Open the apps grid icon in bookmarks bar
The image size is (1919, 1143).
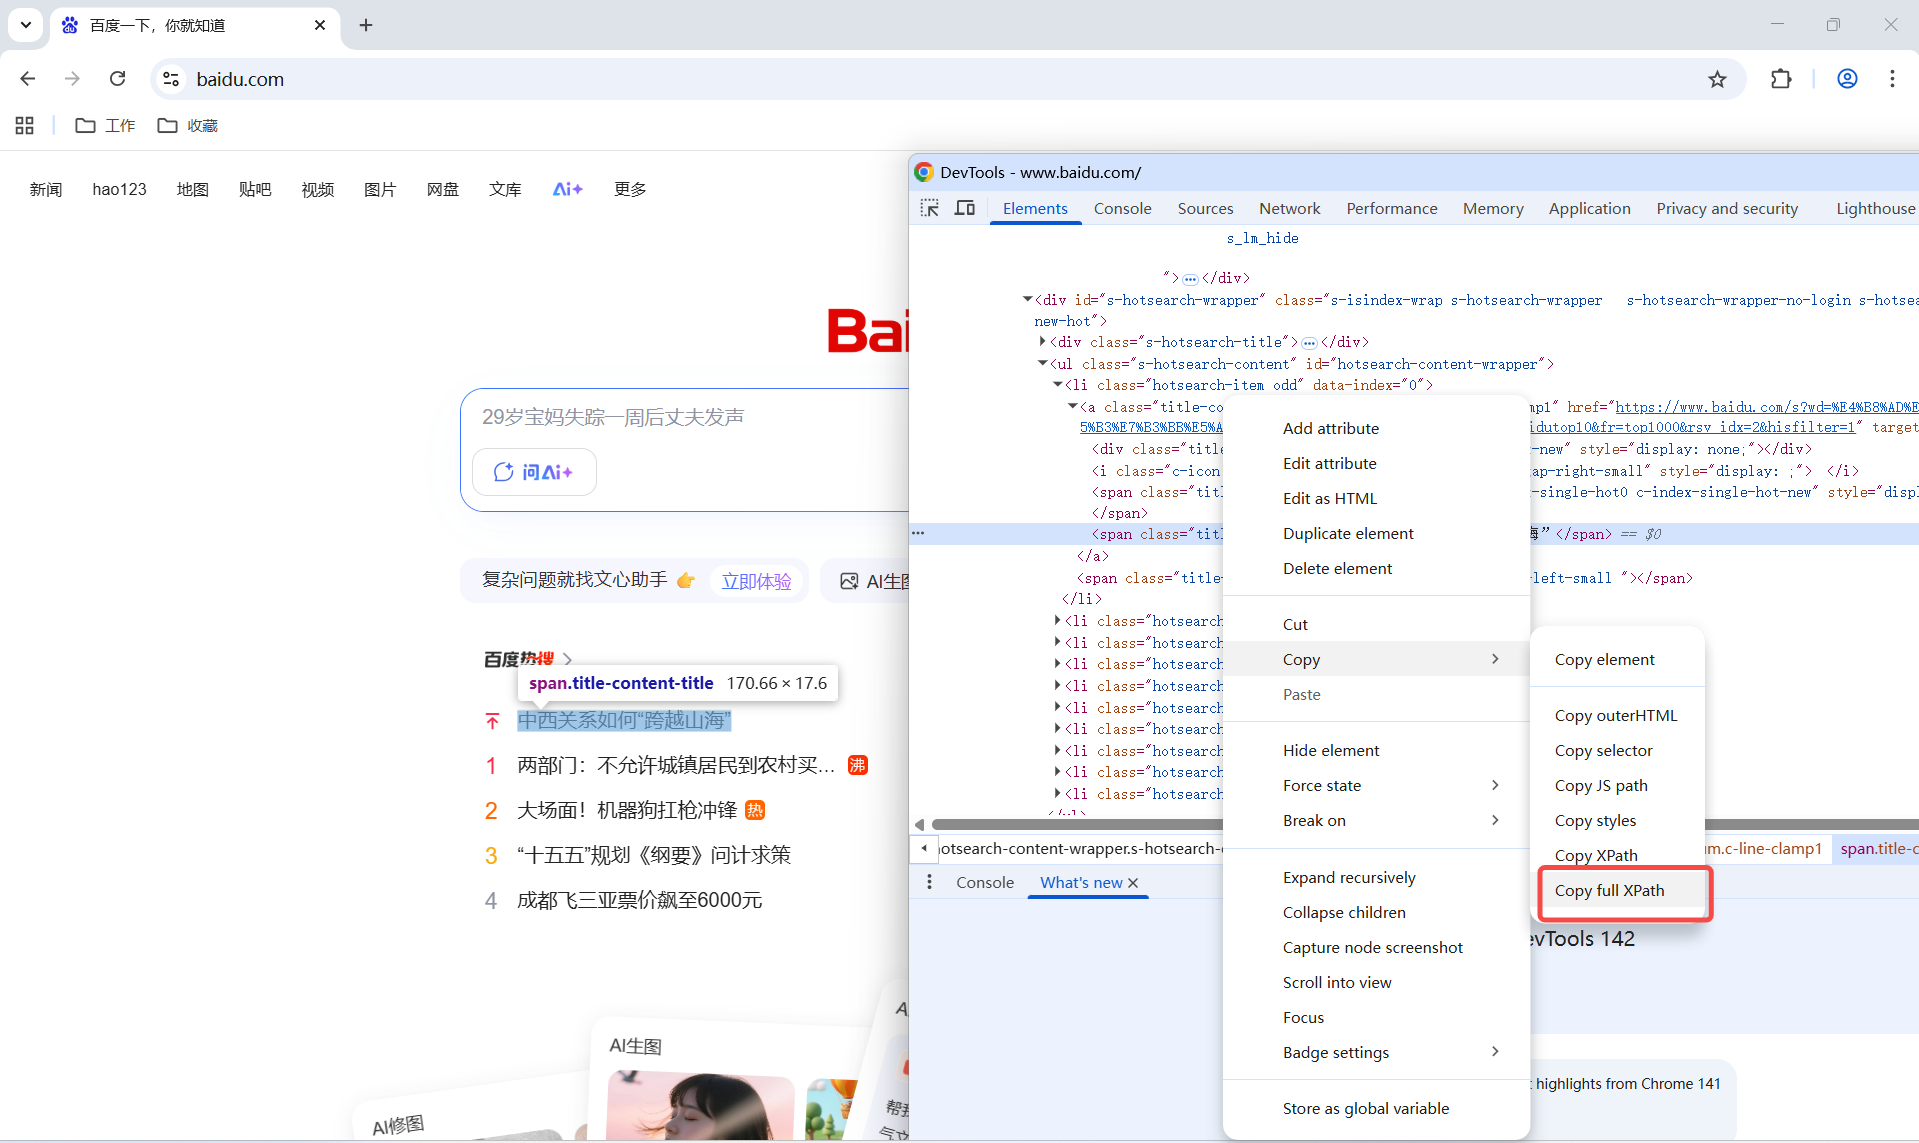pos(25,125)
